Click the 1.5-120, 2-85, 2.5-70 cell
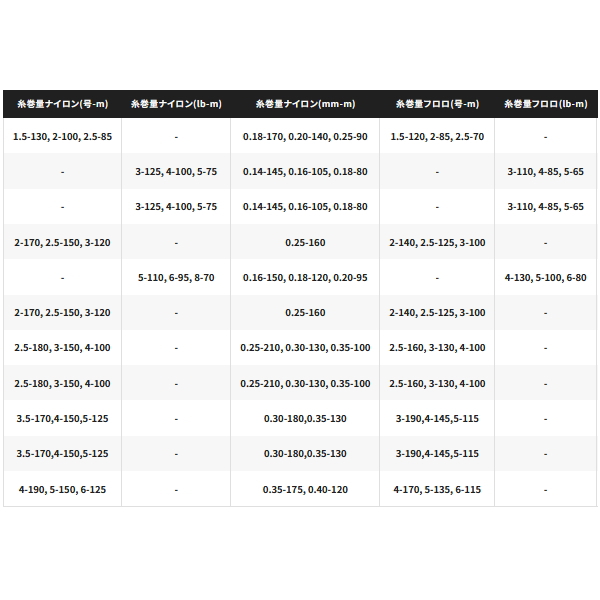The width and height of the screenshot is (600, 600). point(437,136)
